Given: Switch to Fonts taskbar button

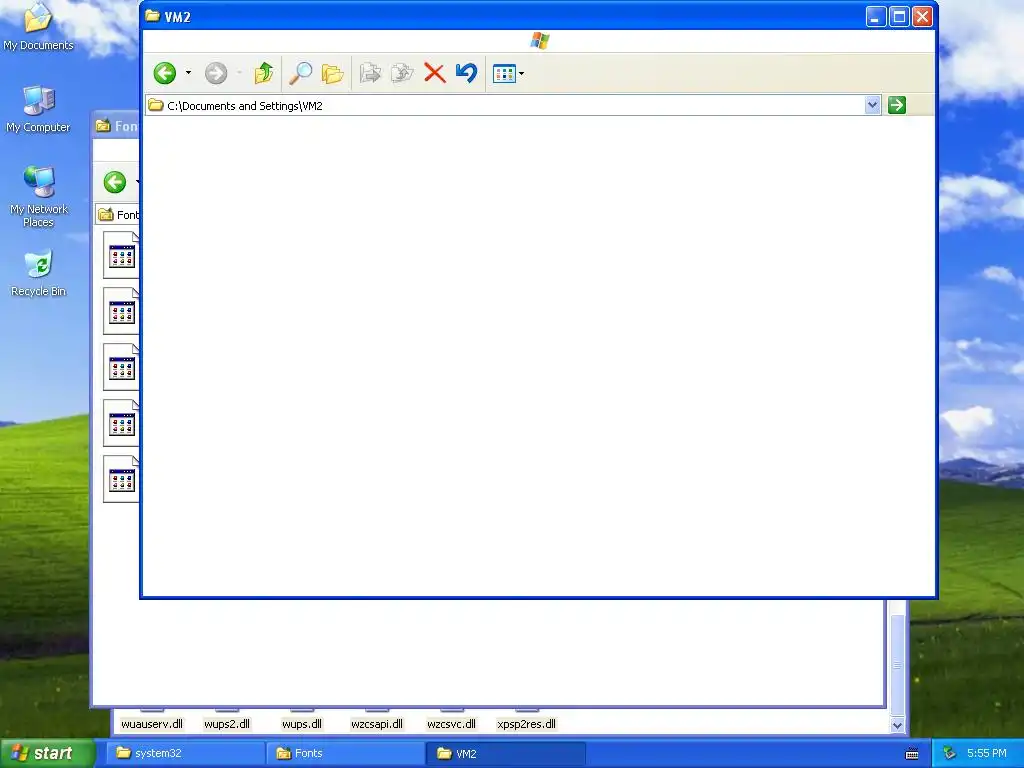Looking at the screenshot, I should click(x=346, y=754).
